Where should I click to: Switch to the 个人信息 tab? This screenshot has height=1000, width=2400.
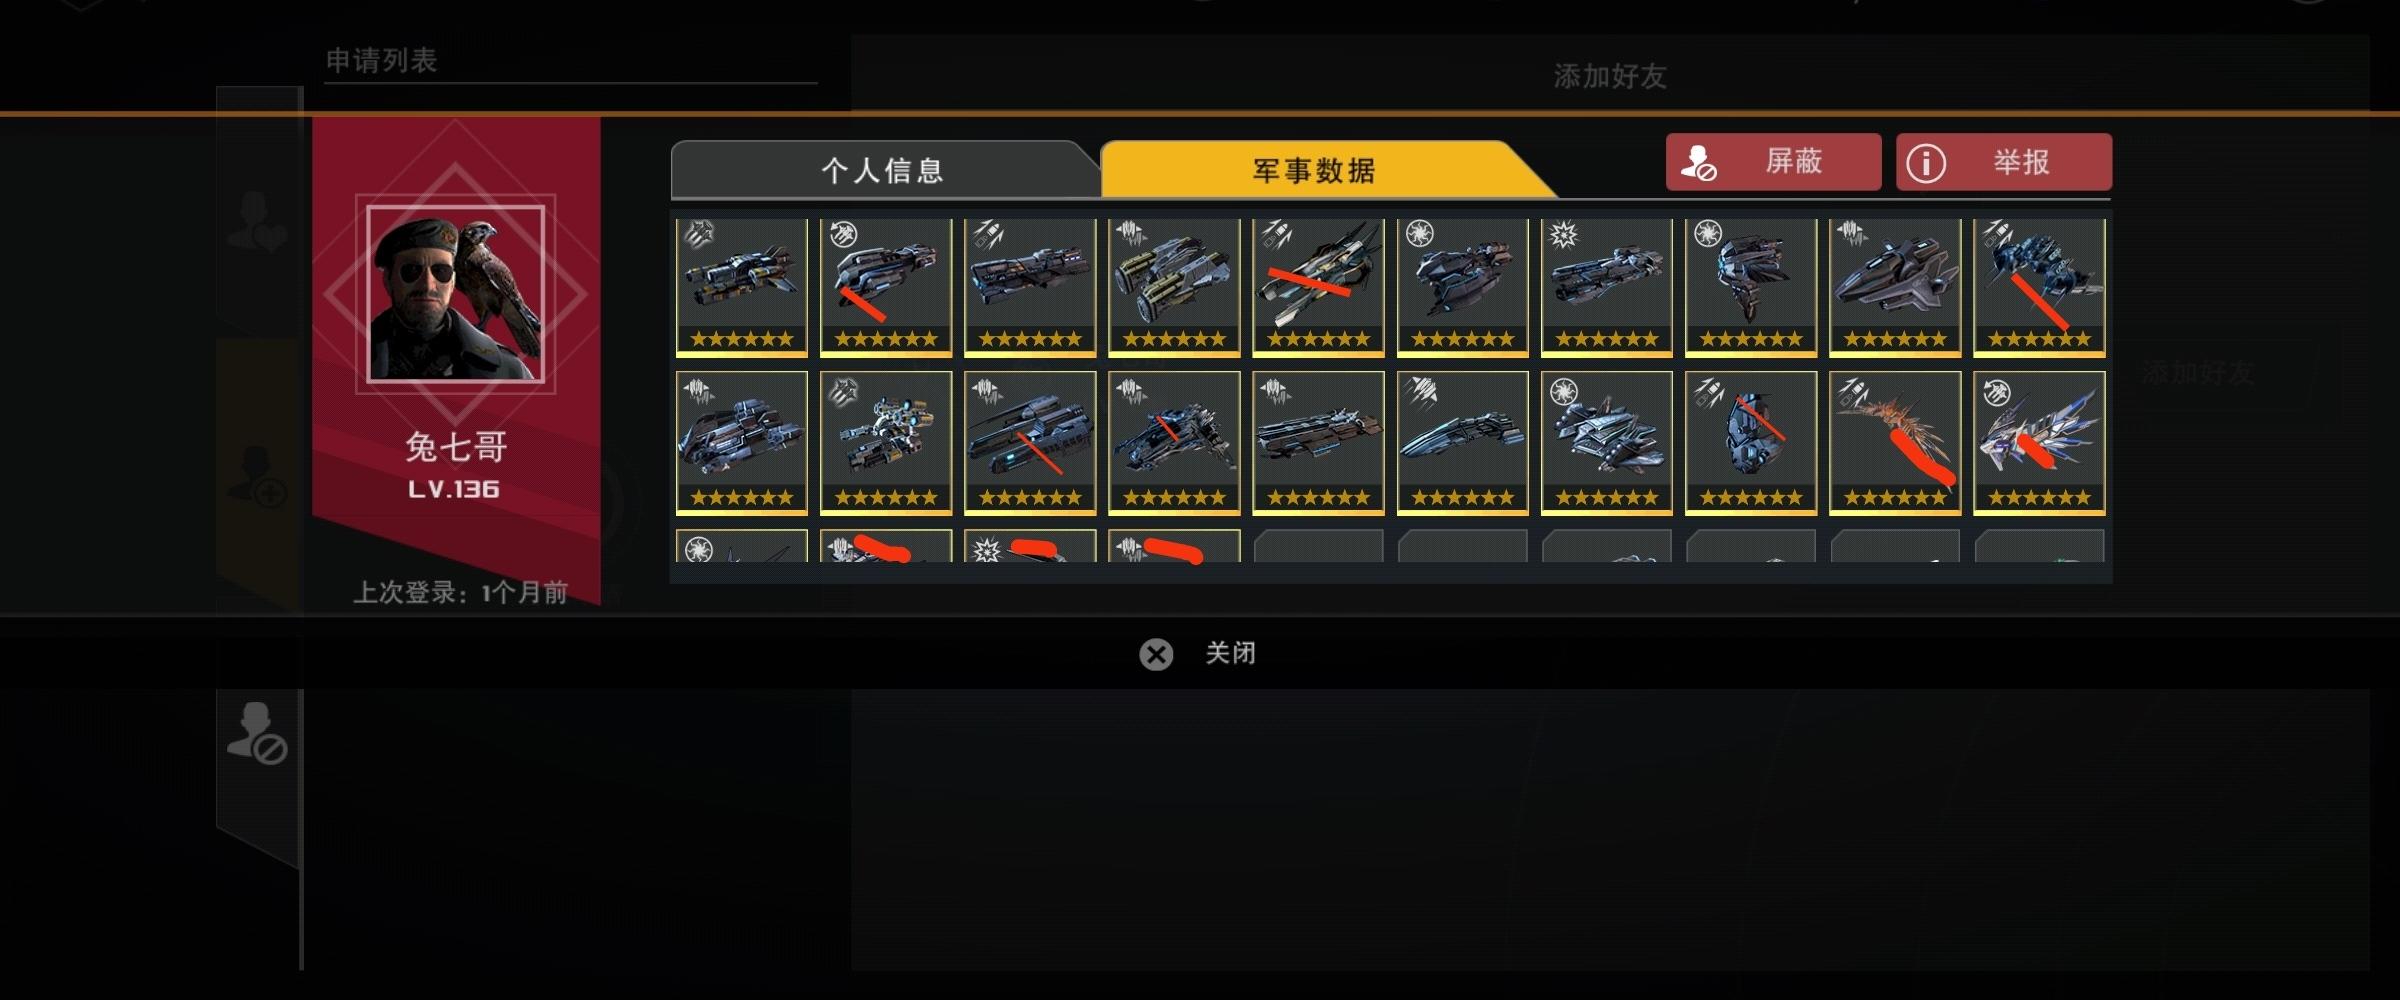[x=884, y=170]
